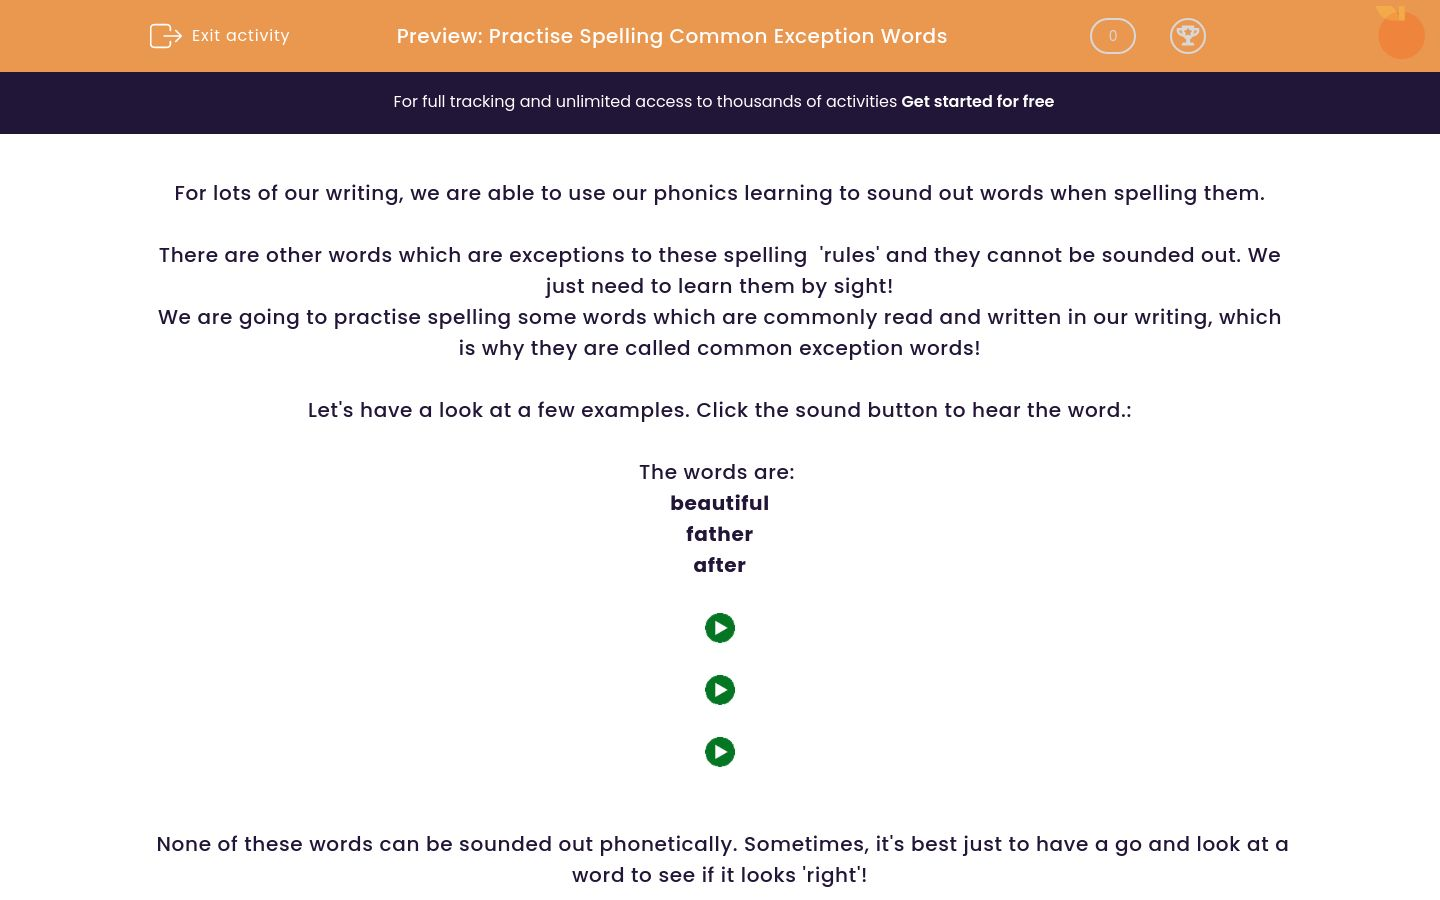The image size is (1440, 900).
Task: Select the word 'beautiful' in the list
Action: tap(719, 503)
